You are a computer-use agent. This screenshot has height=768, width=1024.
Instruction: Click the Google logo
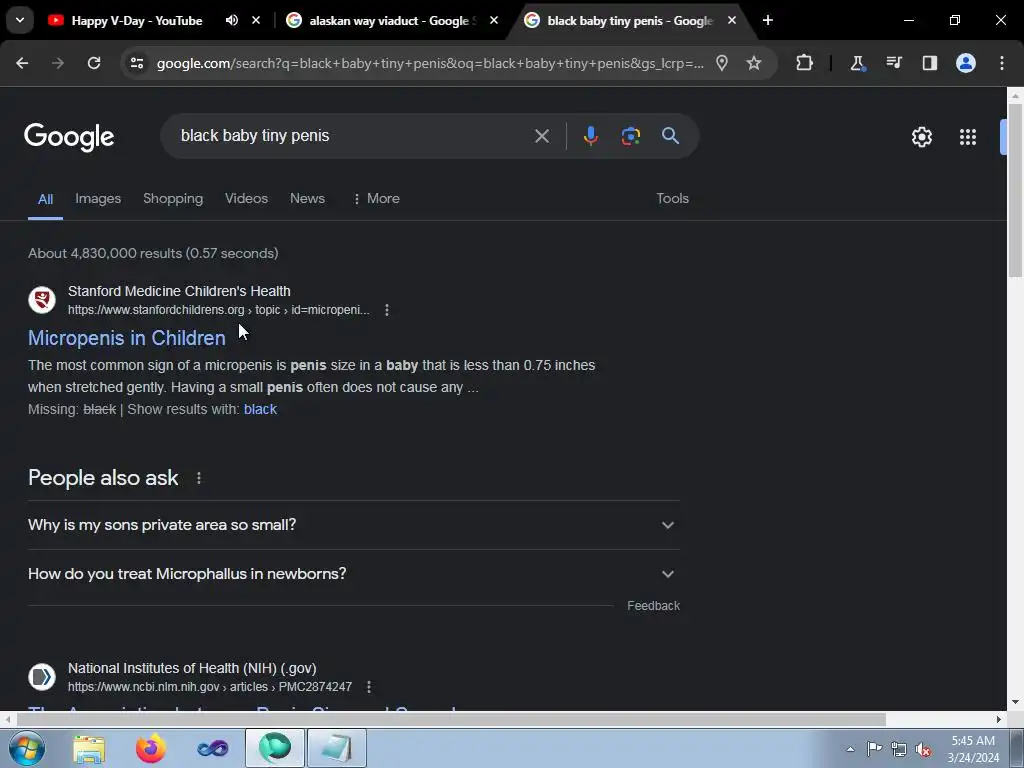click(x=69, y=136)
